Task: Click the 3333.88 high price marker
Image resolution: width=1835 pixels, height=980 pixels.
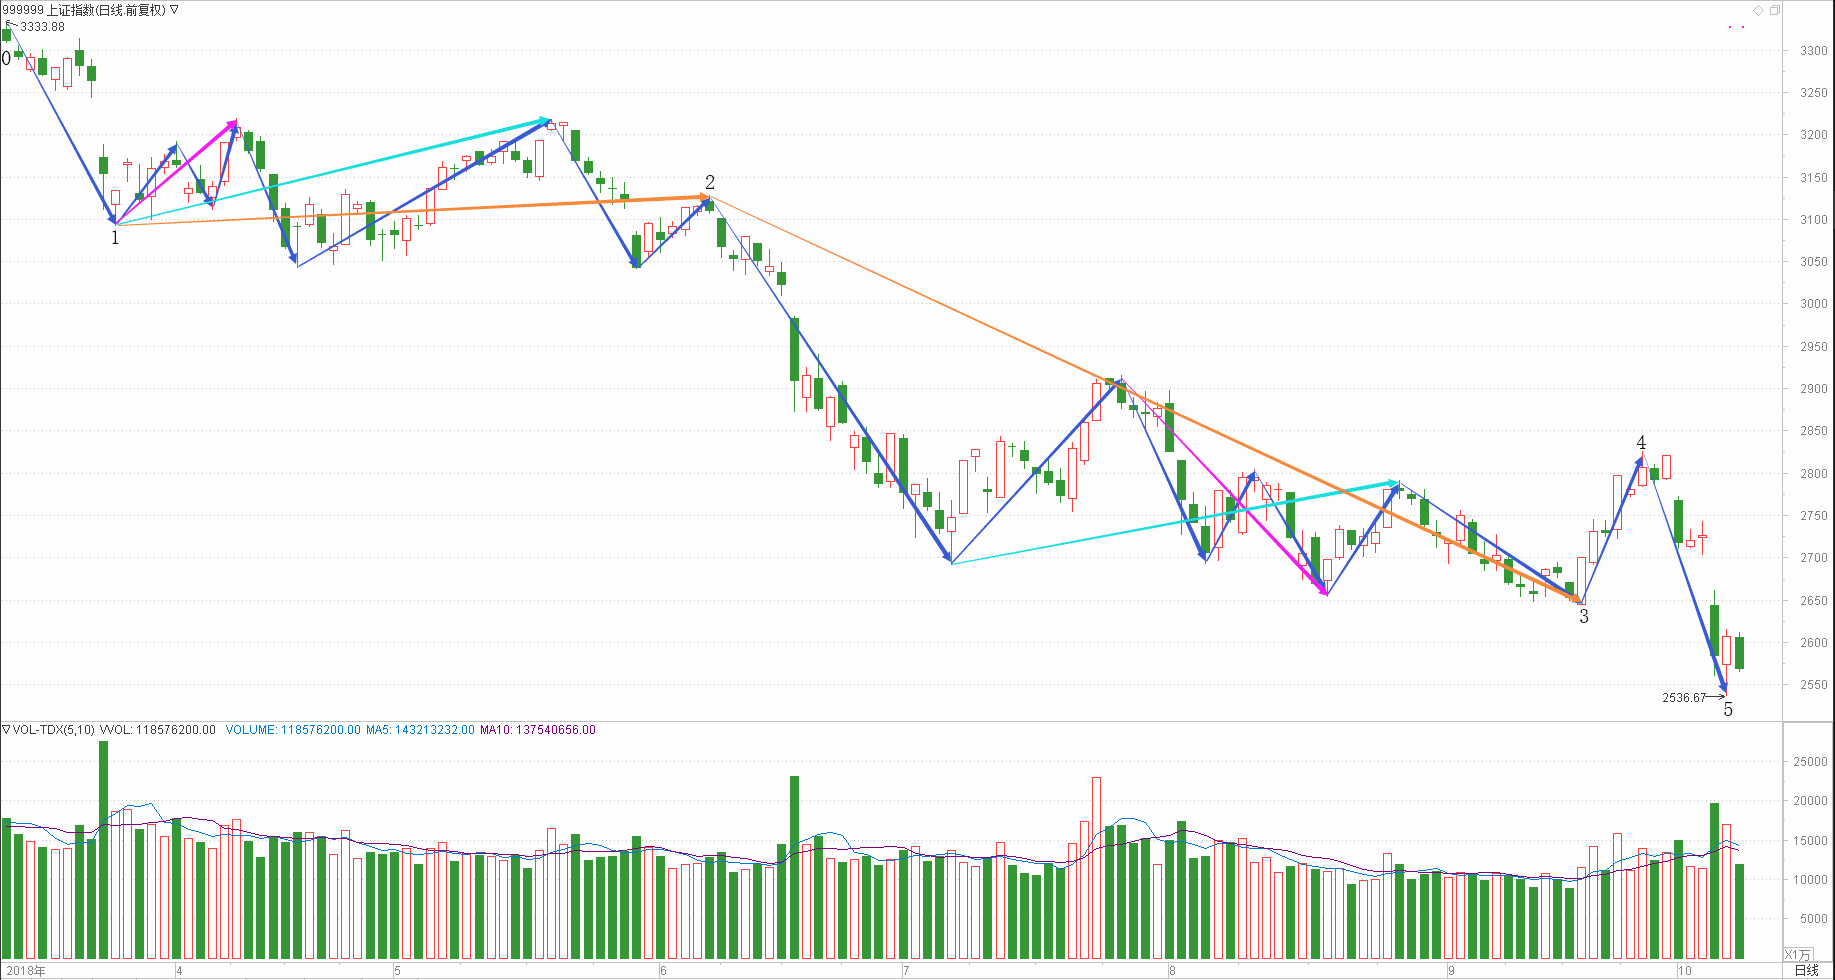Action: [x=42, y=27]
